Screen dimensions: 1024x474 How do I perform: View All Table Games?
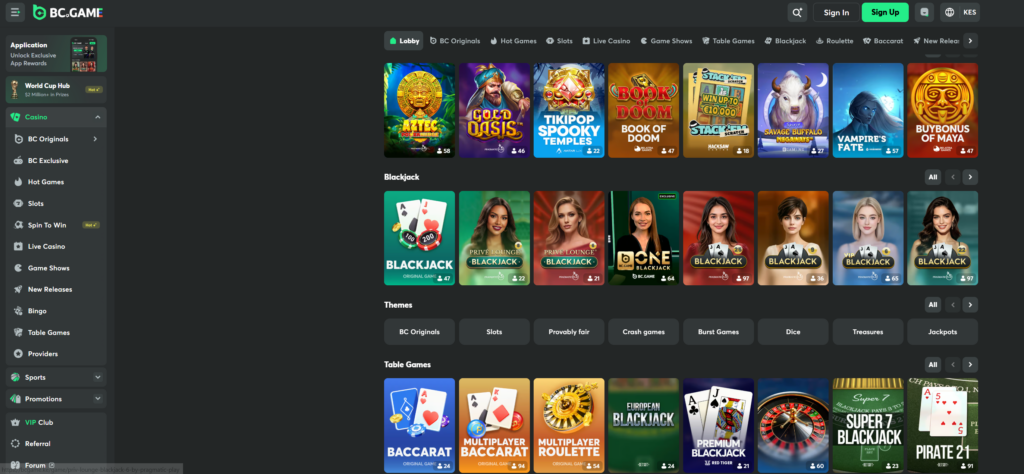click(x=933, y=364)
